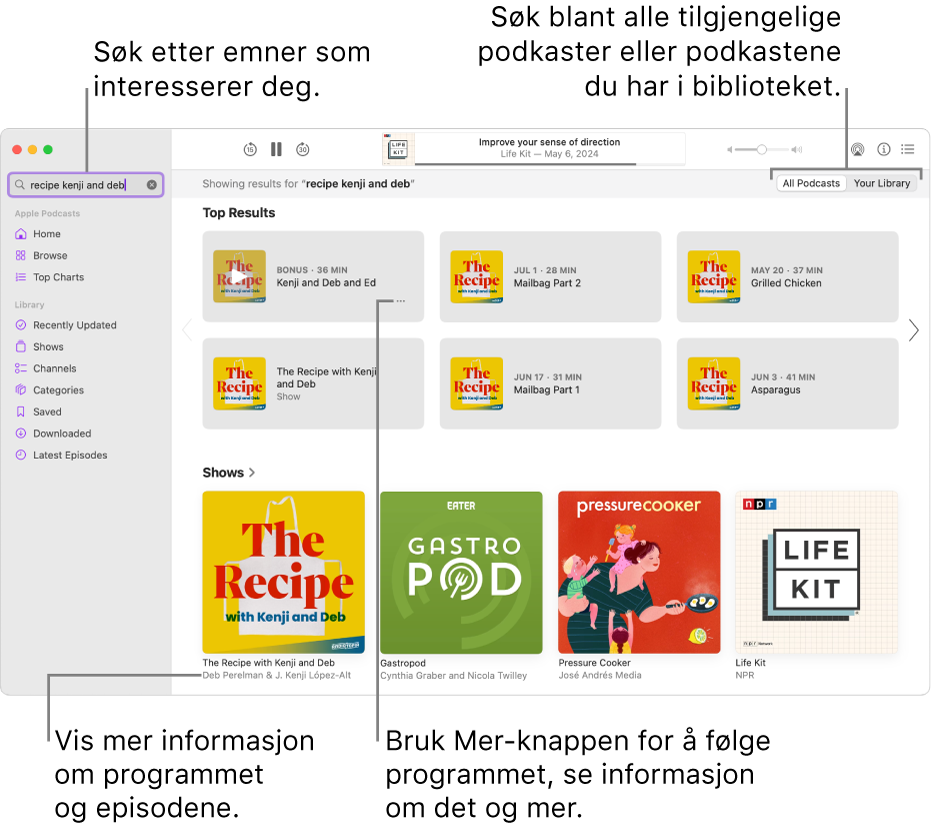
Task: Show previous page of top results
Action: [188, 330]
